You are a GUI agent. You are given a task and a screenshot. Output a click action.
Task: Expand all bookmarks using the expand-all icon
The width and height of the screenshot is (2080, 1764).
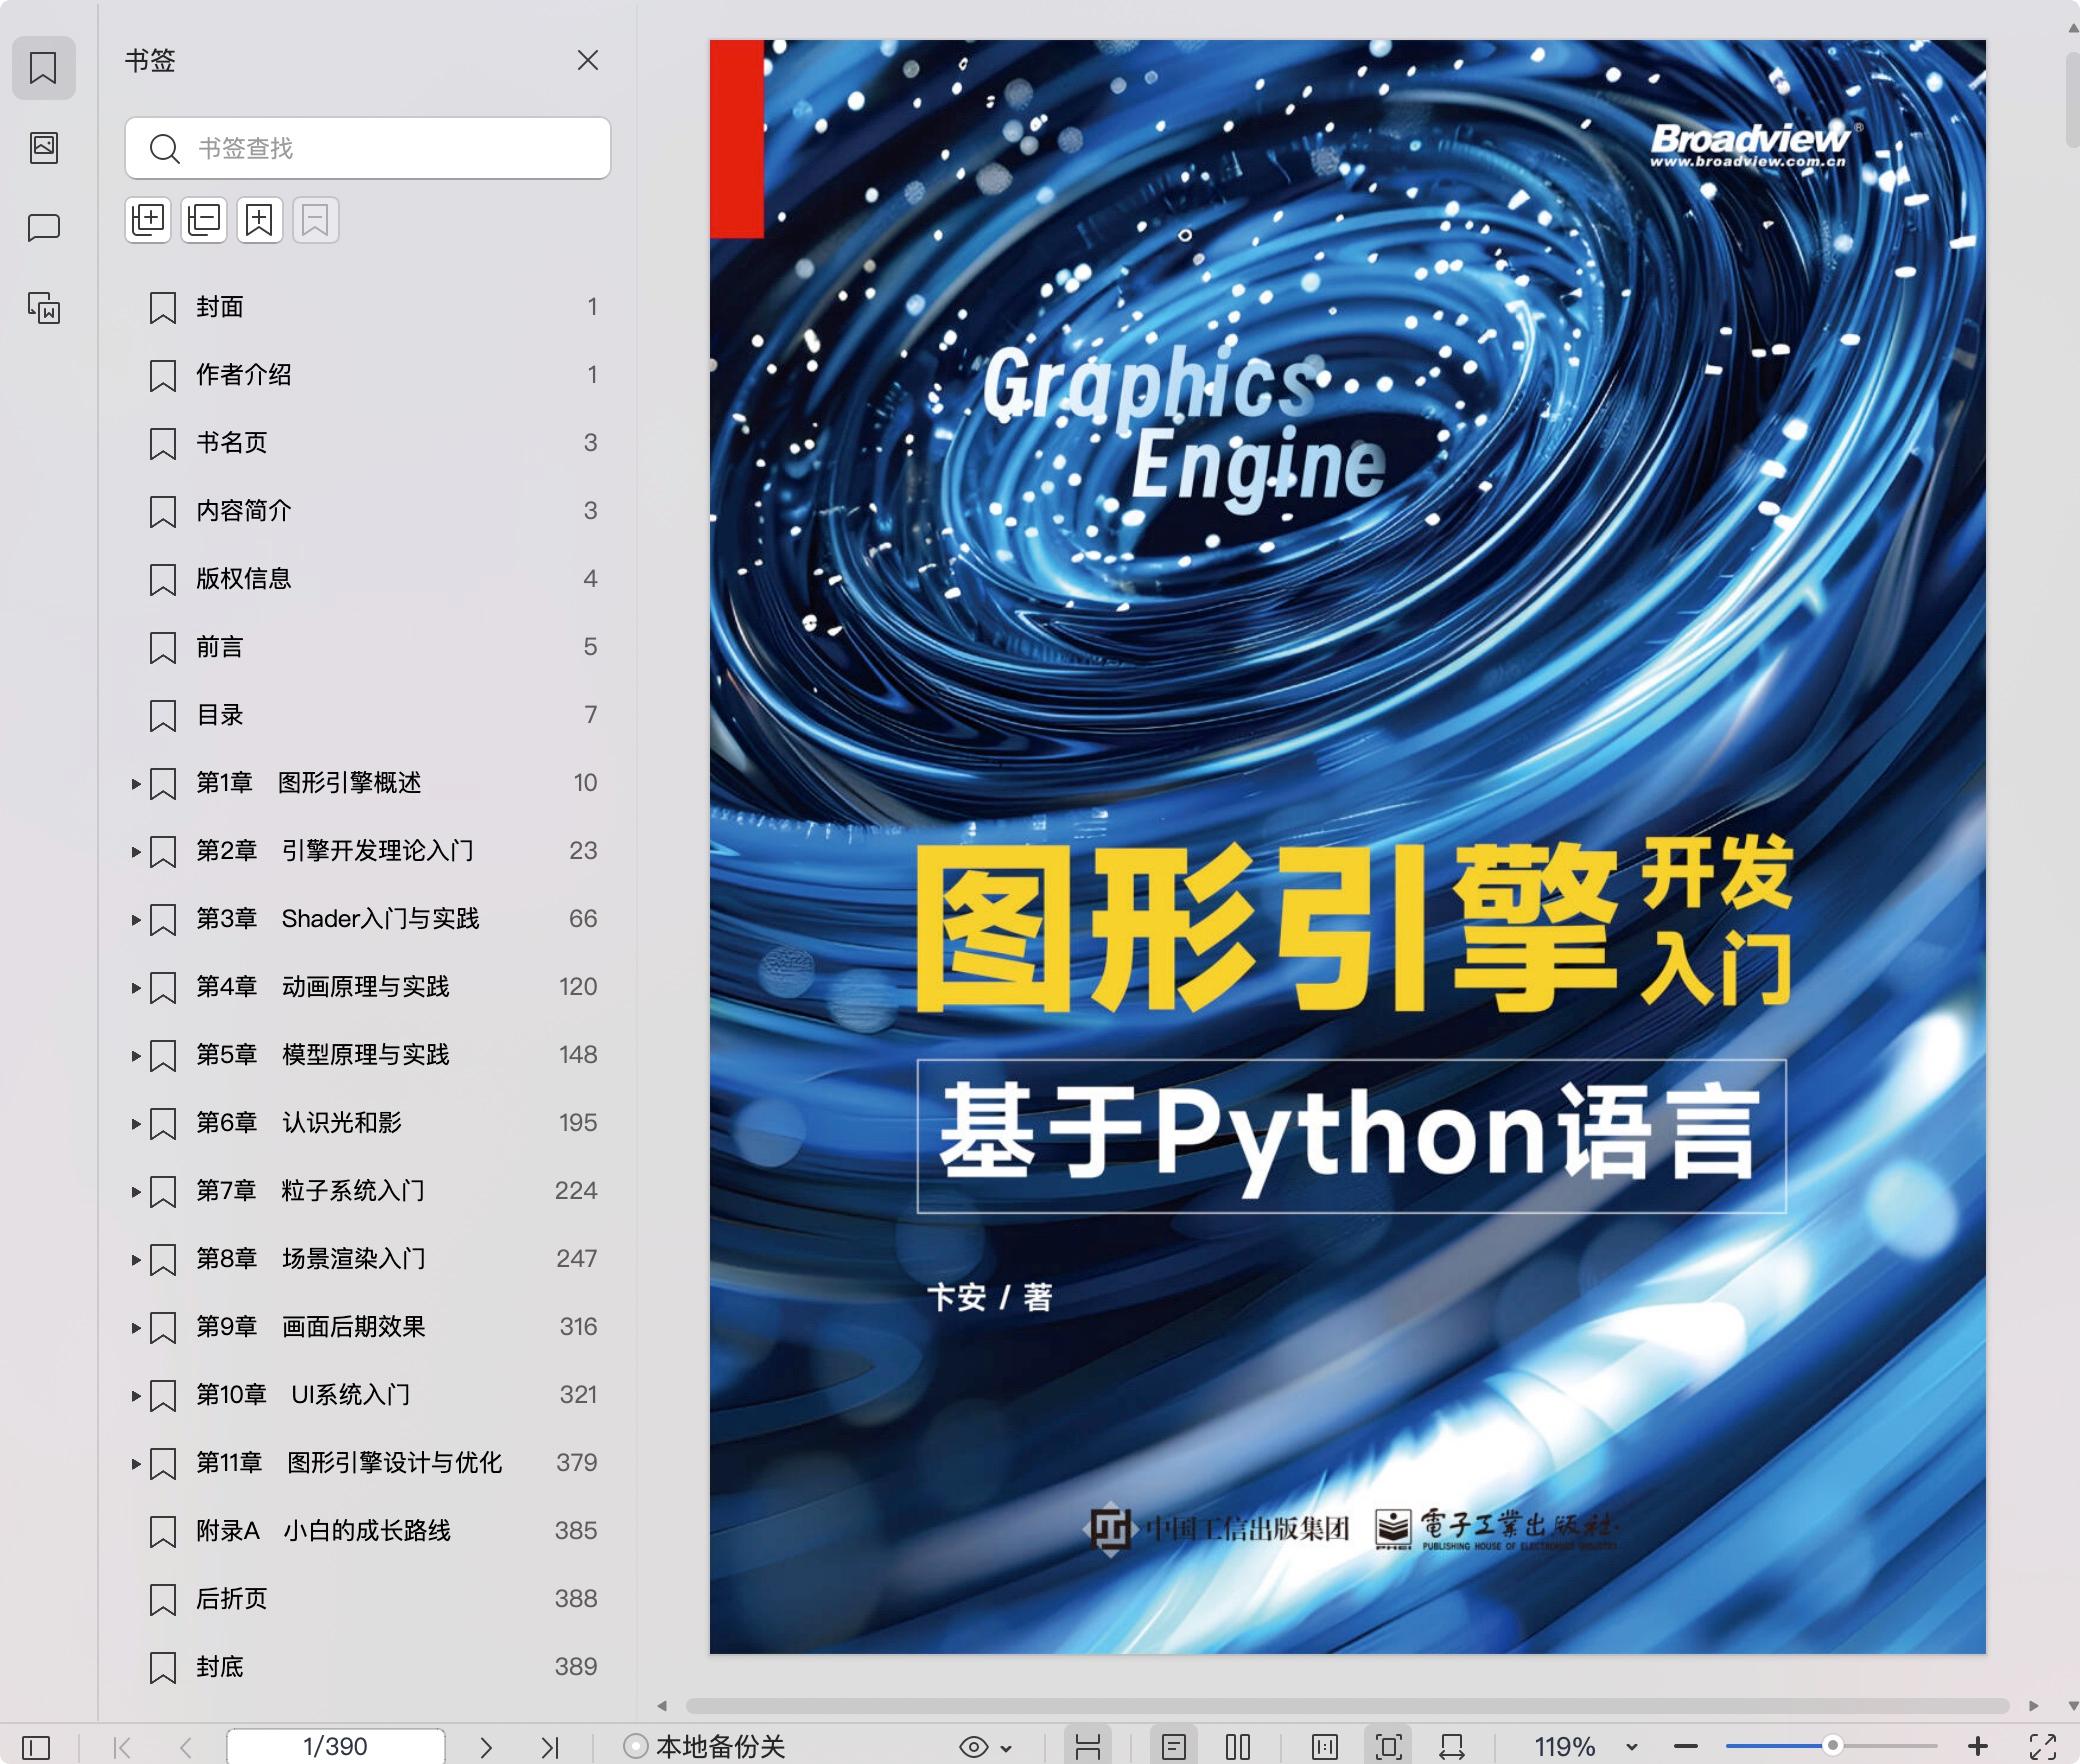click(148, 219)
